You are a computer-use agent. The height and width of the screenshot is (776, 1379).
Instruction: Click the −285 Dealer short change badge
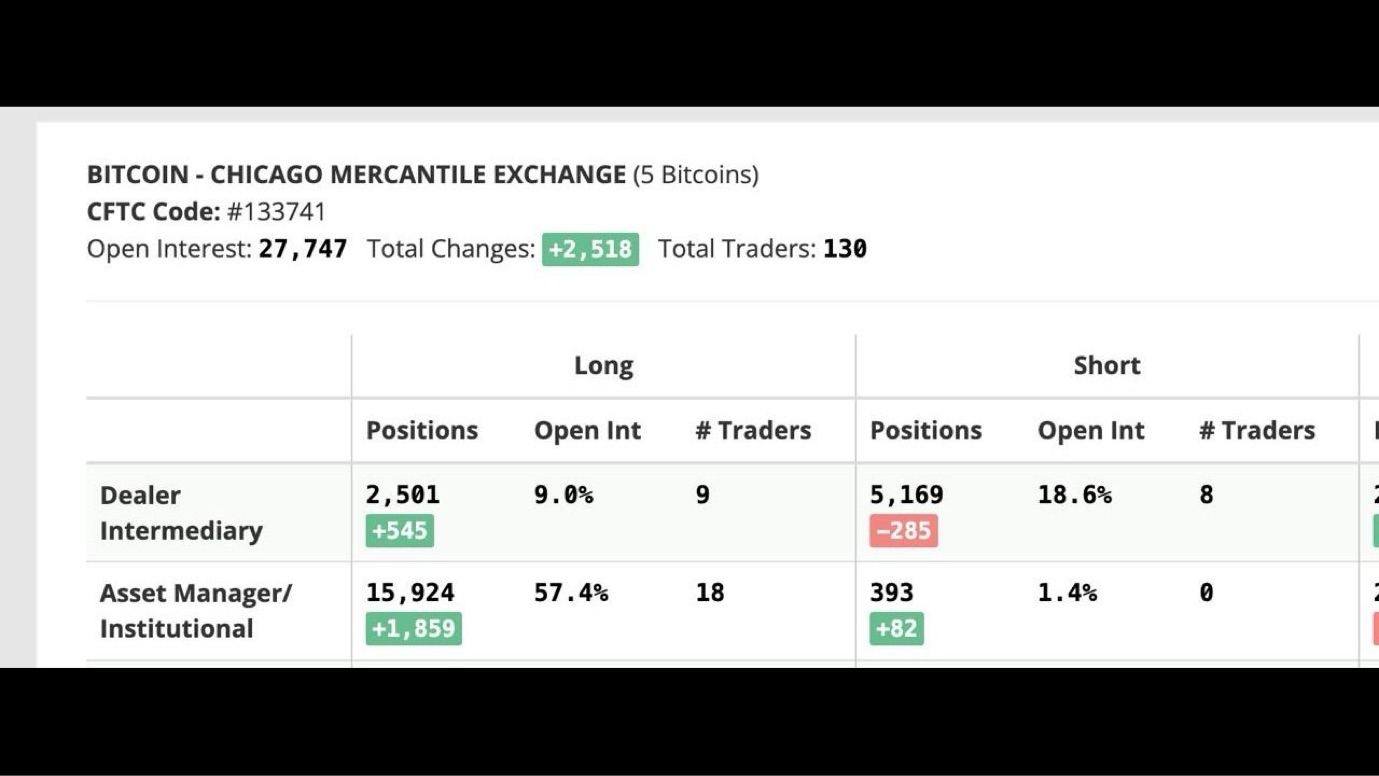pyautogui.click(x=903, y=531)
